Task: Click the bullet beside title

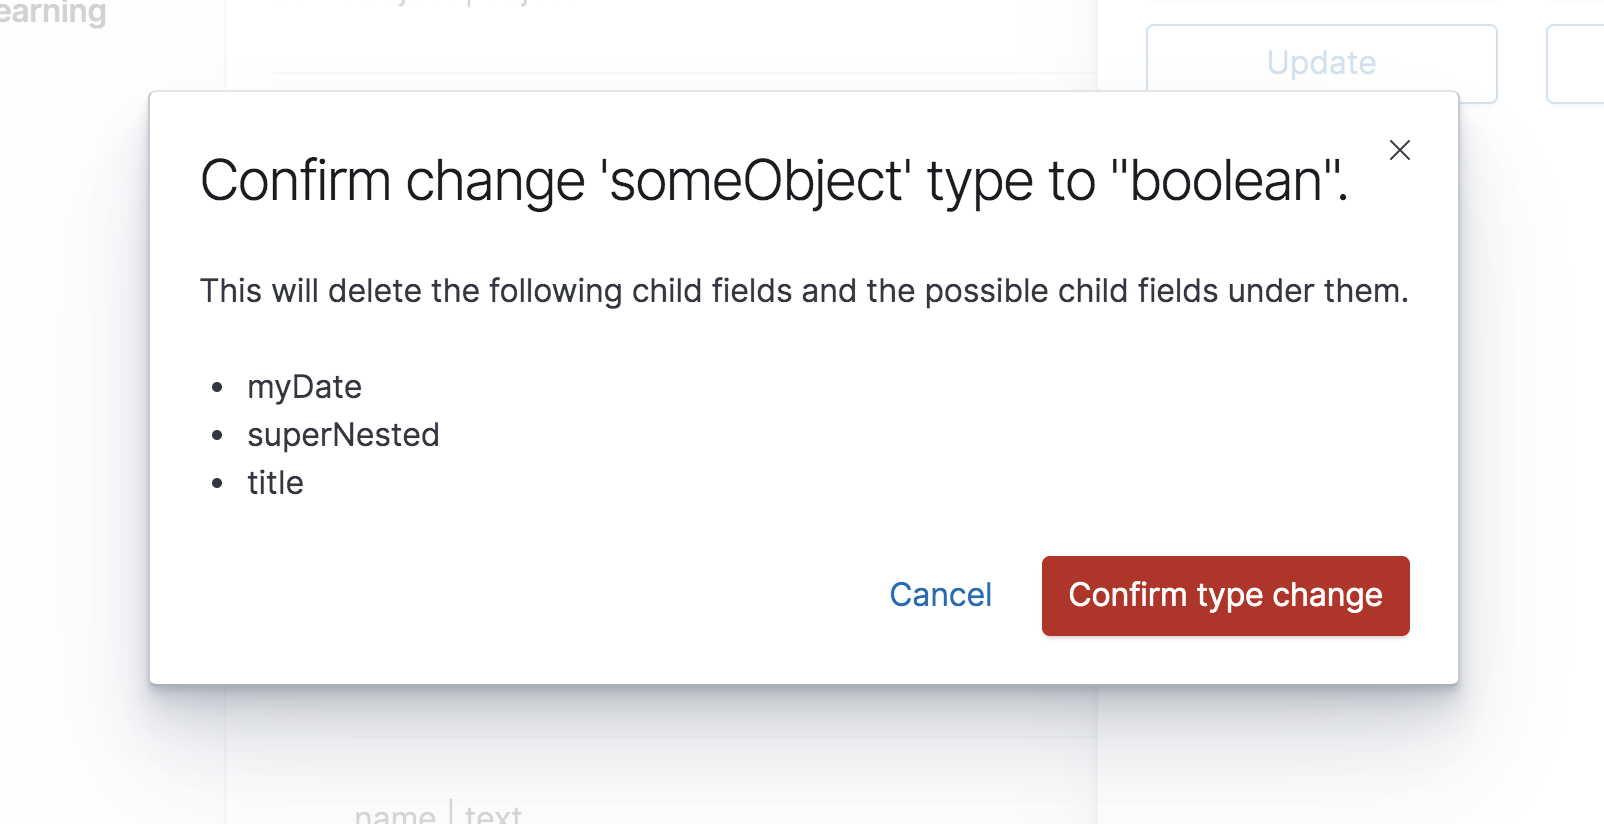Action: tap(217, 483)
